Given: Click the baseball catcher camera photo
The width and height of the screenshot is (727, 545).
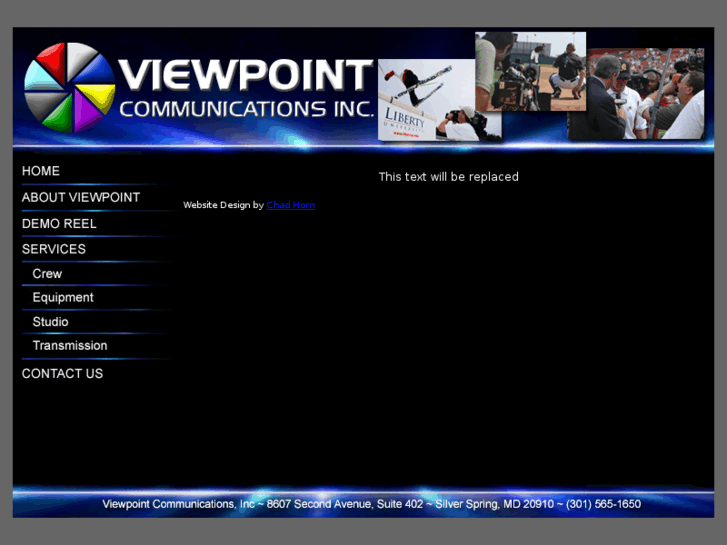Looking at the screenshot, I should [530, 71].
